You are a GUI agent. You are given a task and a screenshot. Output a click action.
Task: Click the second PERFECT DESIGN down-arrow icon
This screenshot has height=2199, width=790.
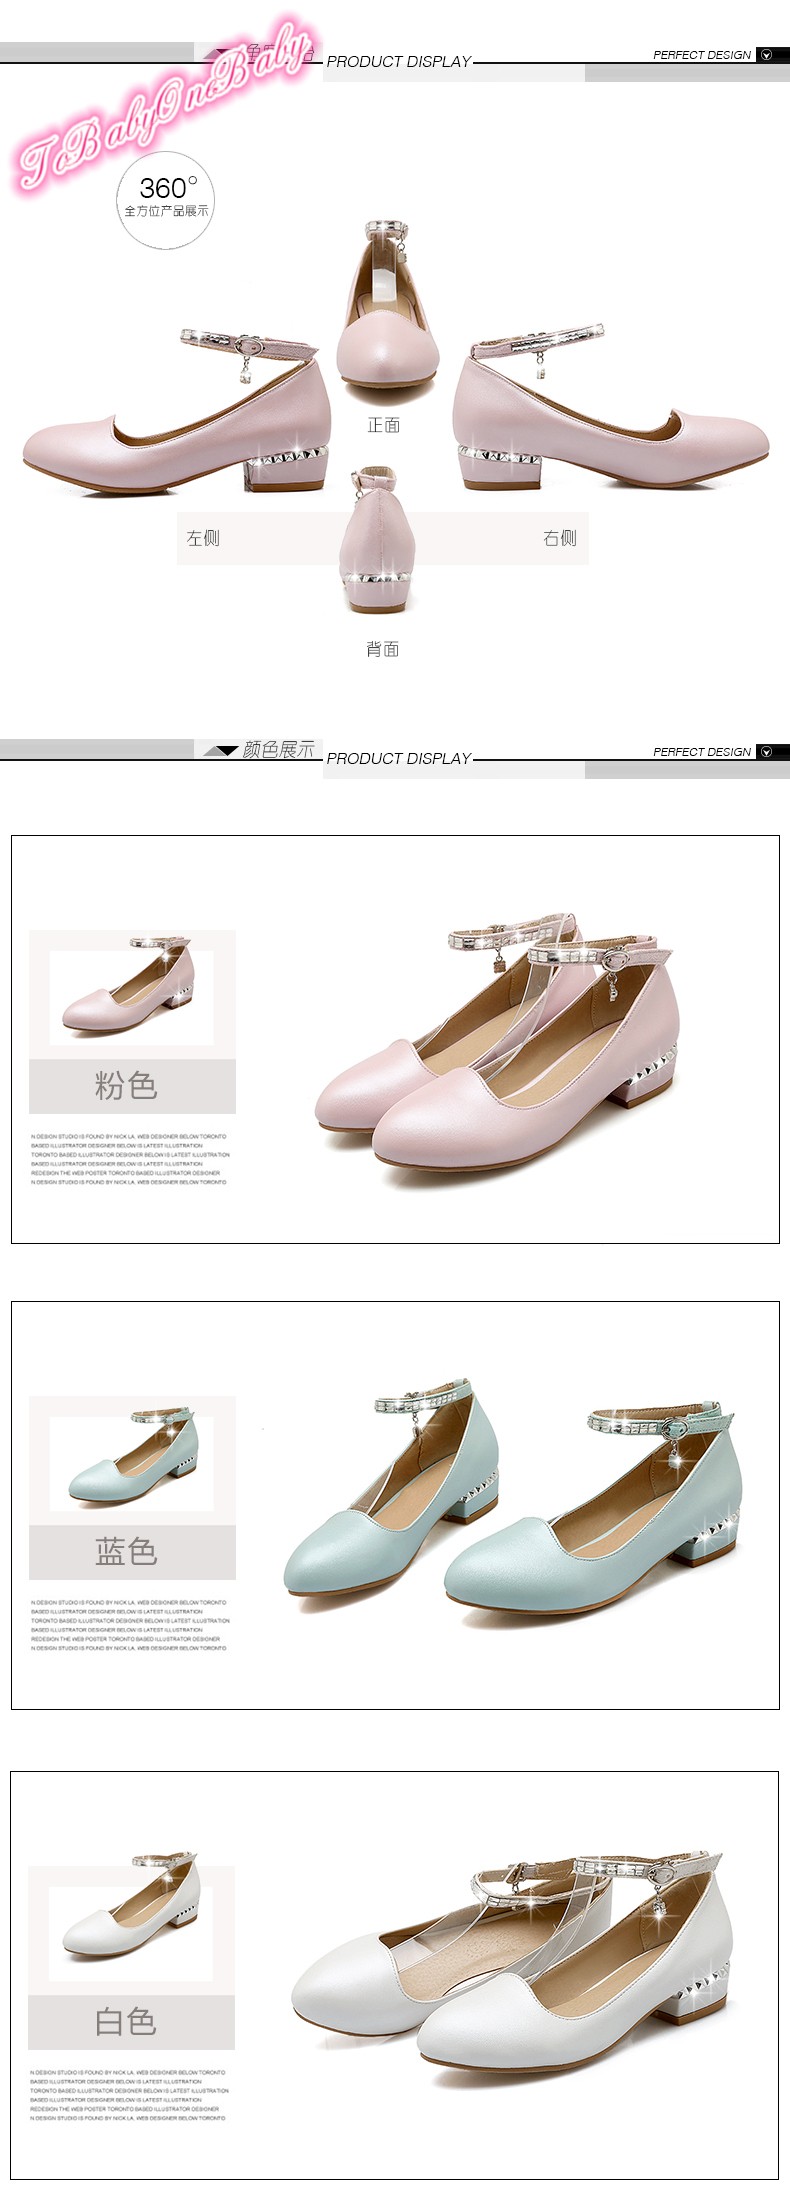(766, 752)
